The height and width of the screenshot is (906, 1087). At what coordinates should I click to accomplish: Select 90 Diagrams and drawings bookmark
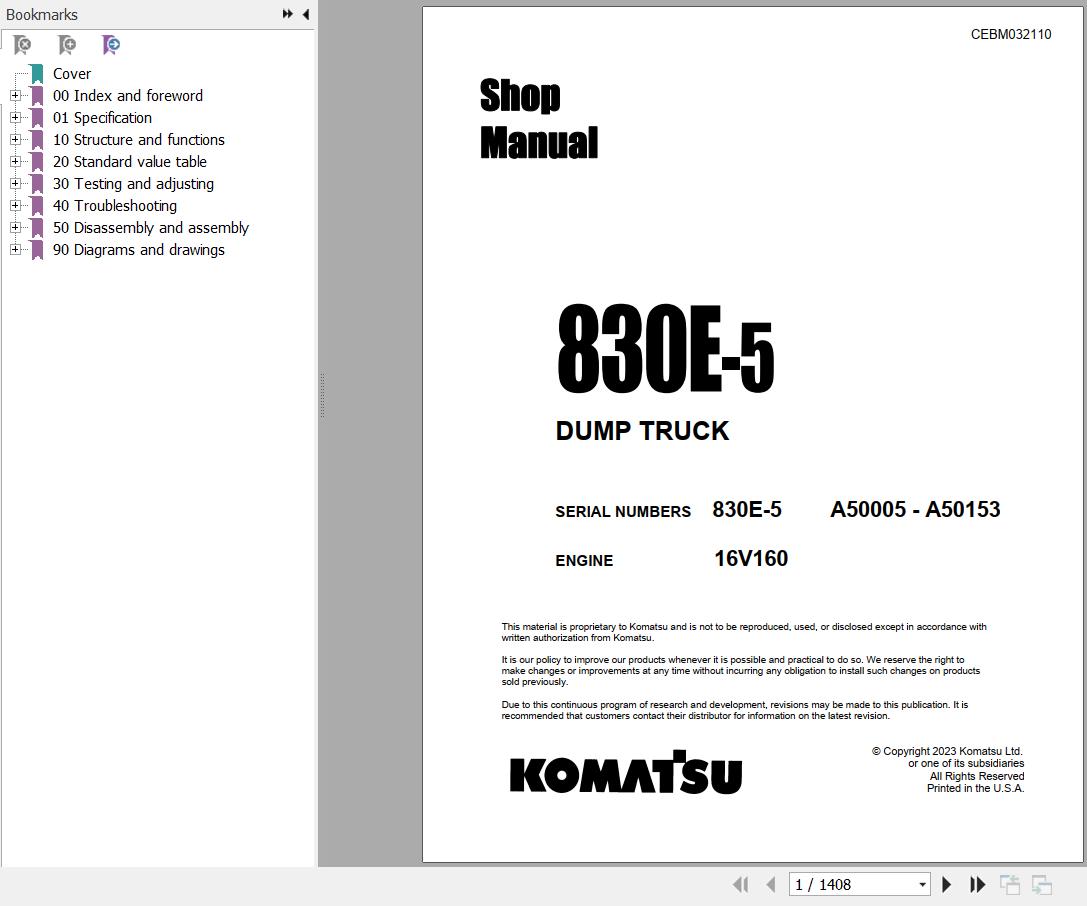(x=139, y=250)
